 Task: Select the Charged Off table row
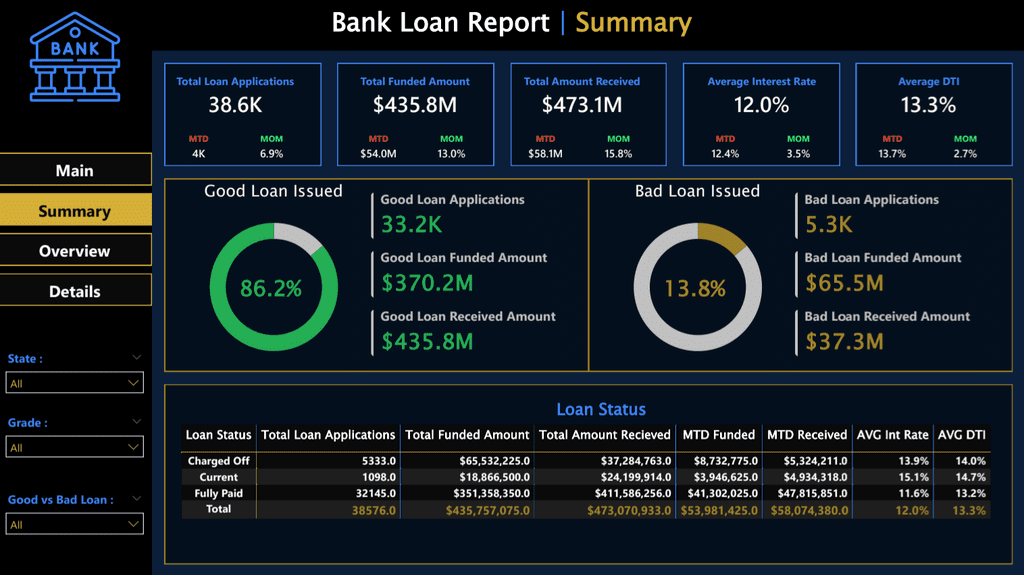point(586,461)
